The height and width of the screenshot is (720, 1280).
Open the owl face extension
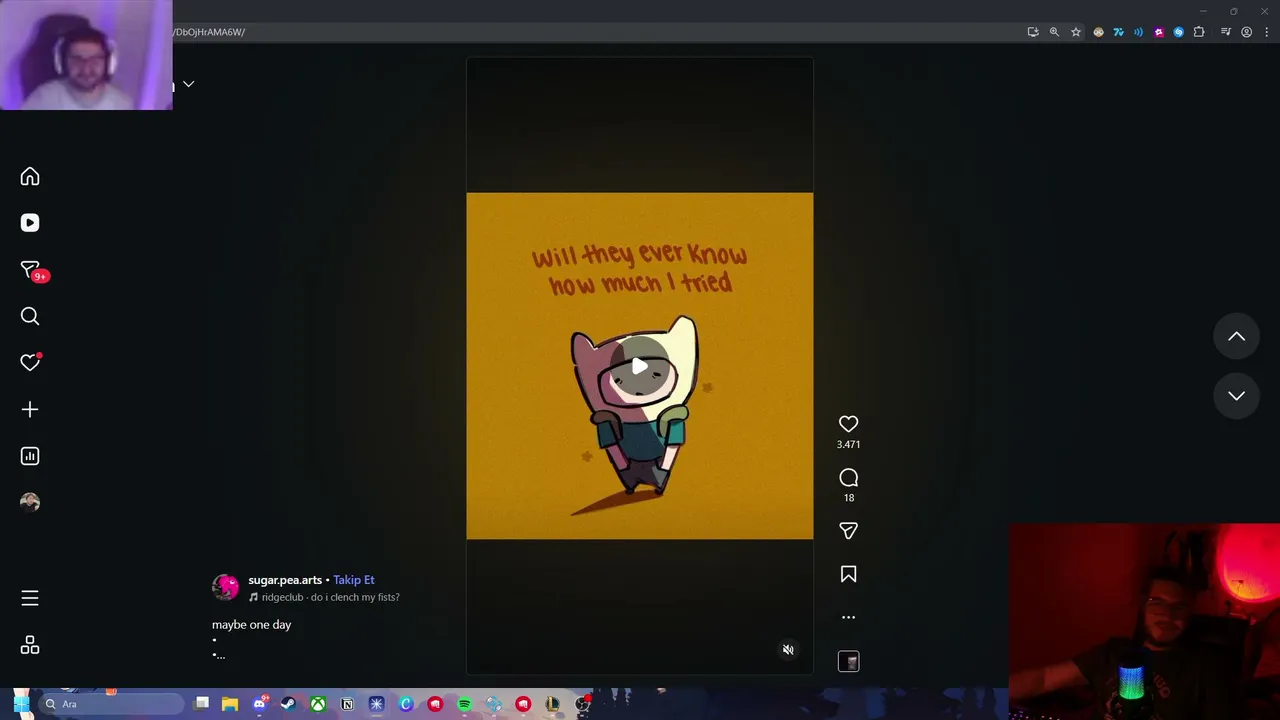pos(1098,32)
